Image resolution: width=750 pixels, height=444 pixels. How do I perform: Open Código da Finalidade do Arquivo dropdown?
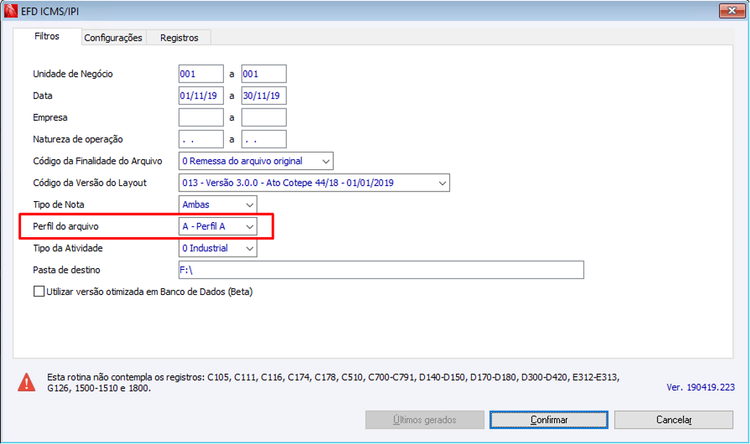pyautogui.click(x=256, y=161)
